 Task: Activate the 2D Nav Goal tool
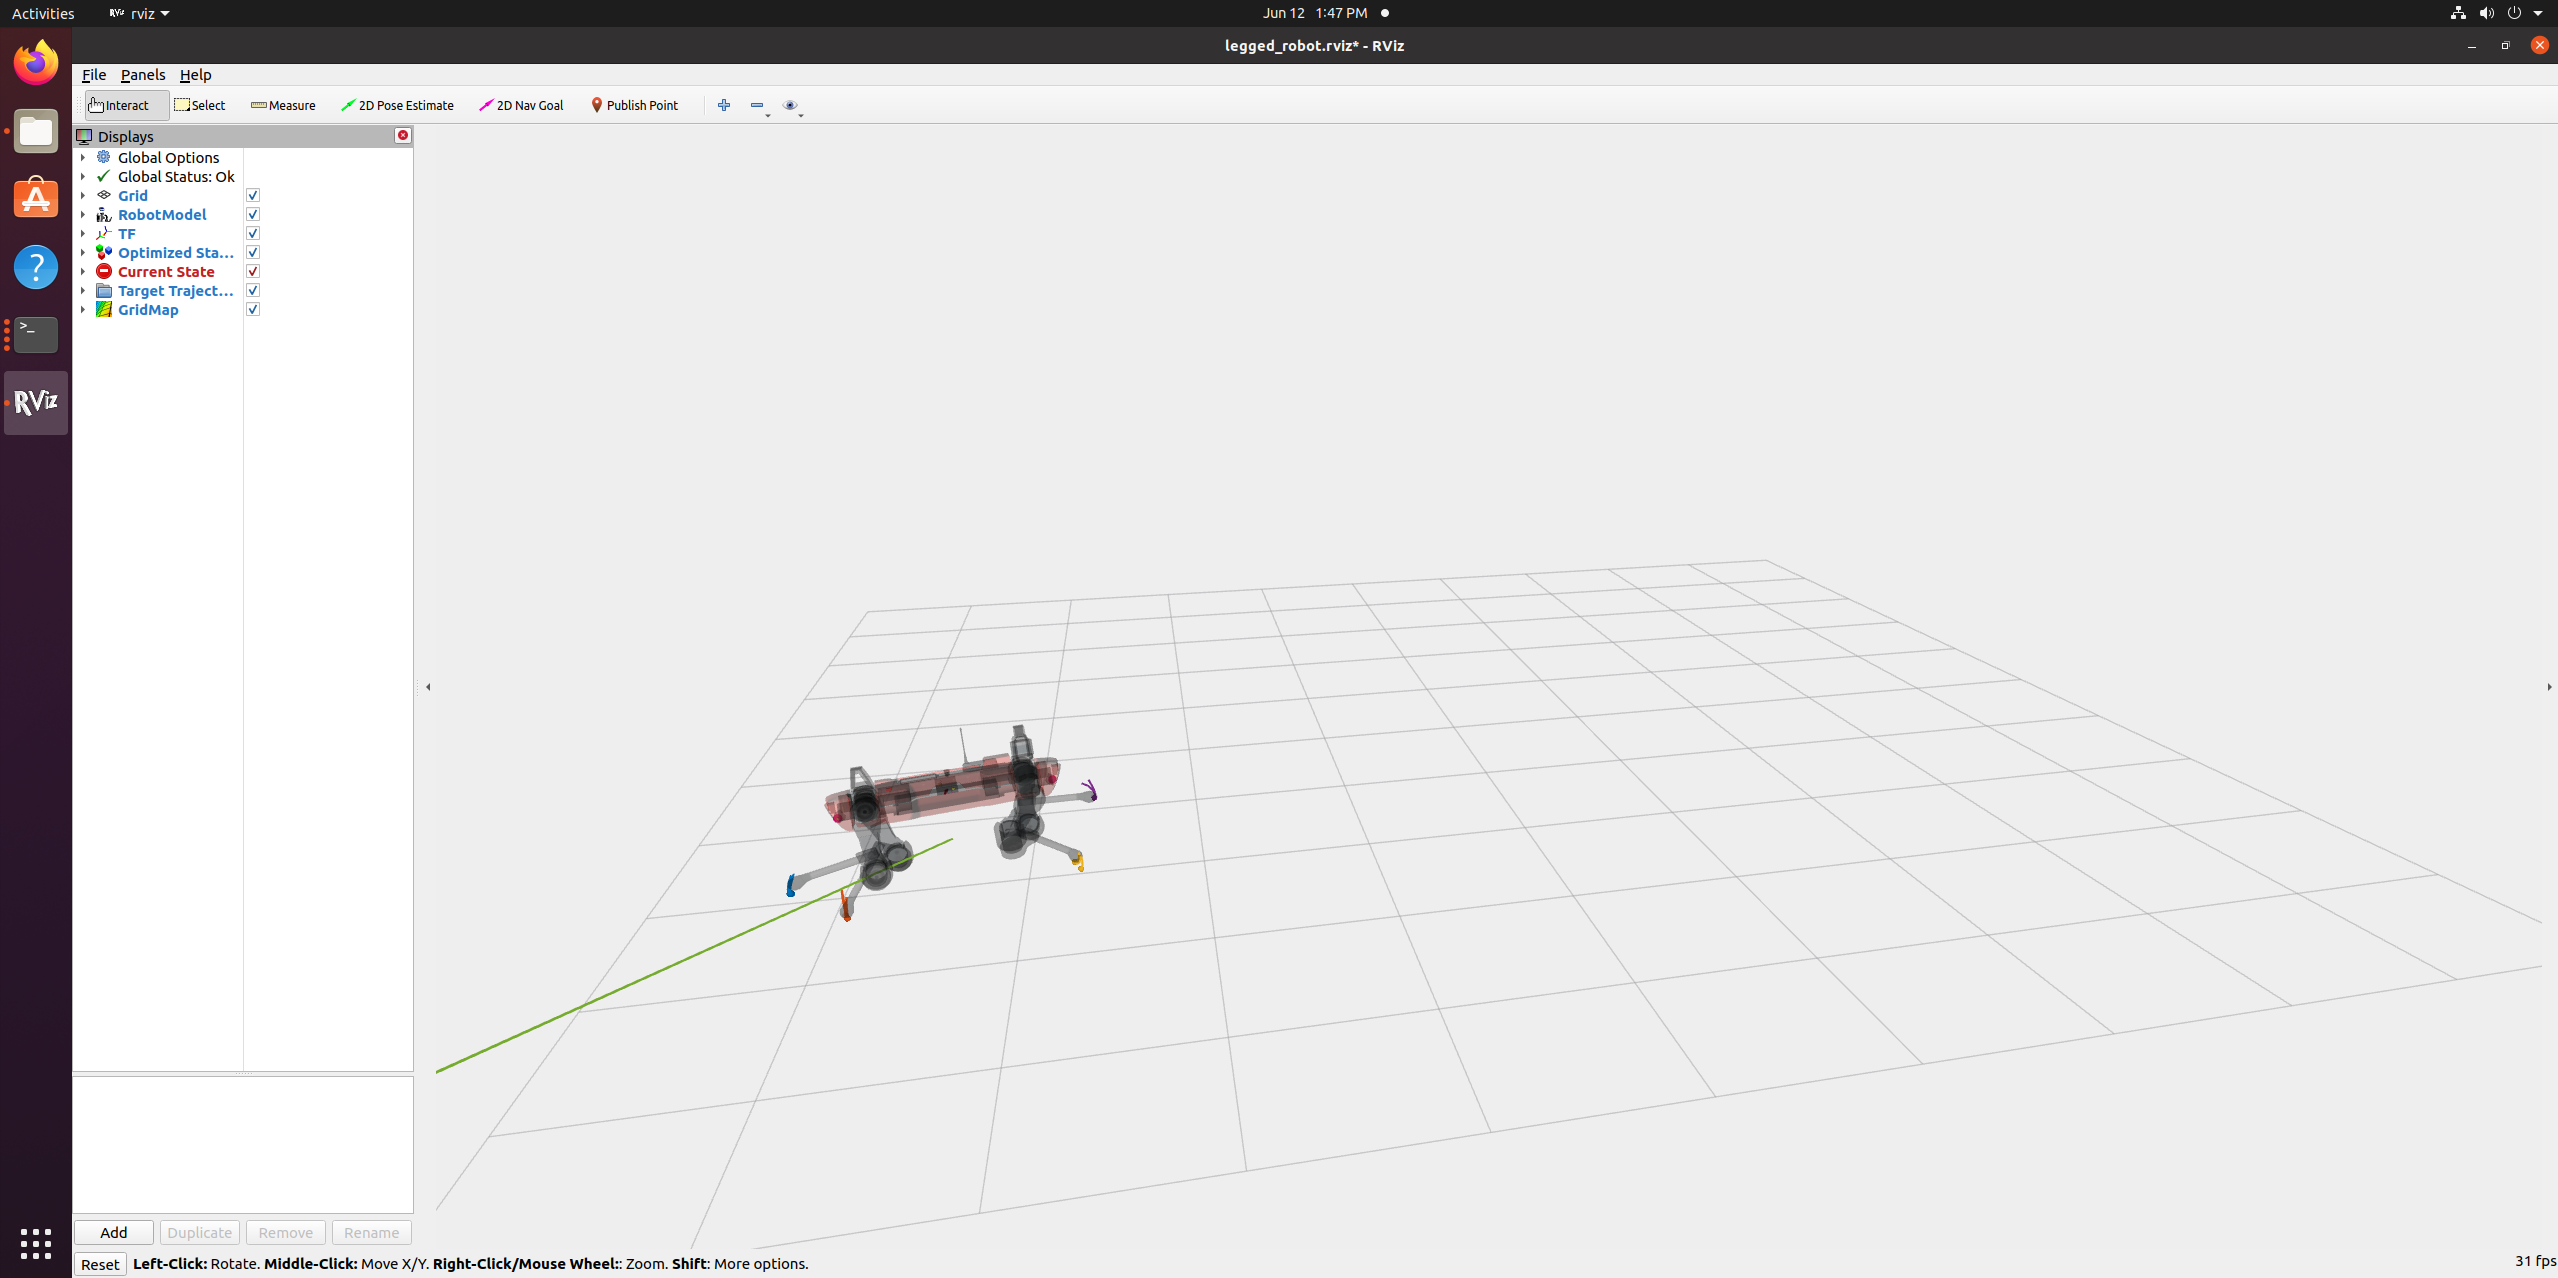tap(521, 105)
